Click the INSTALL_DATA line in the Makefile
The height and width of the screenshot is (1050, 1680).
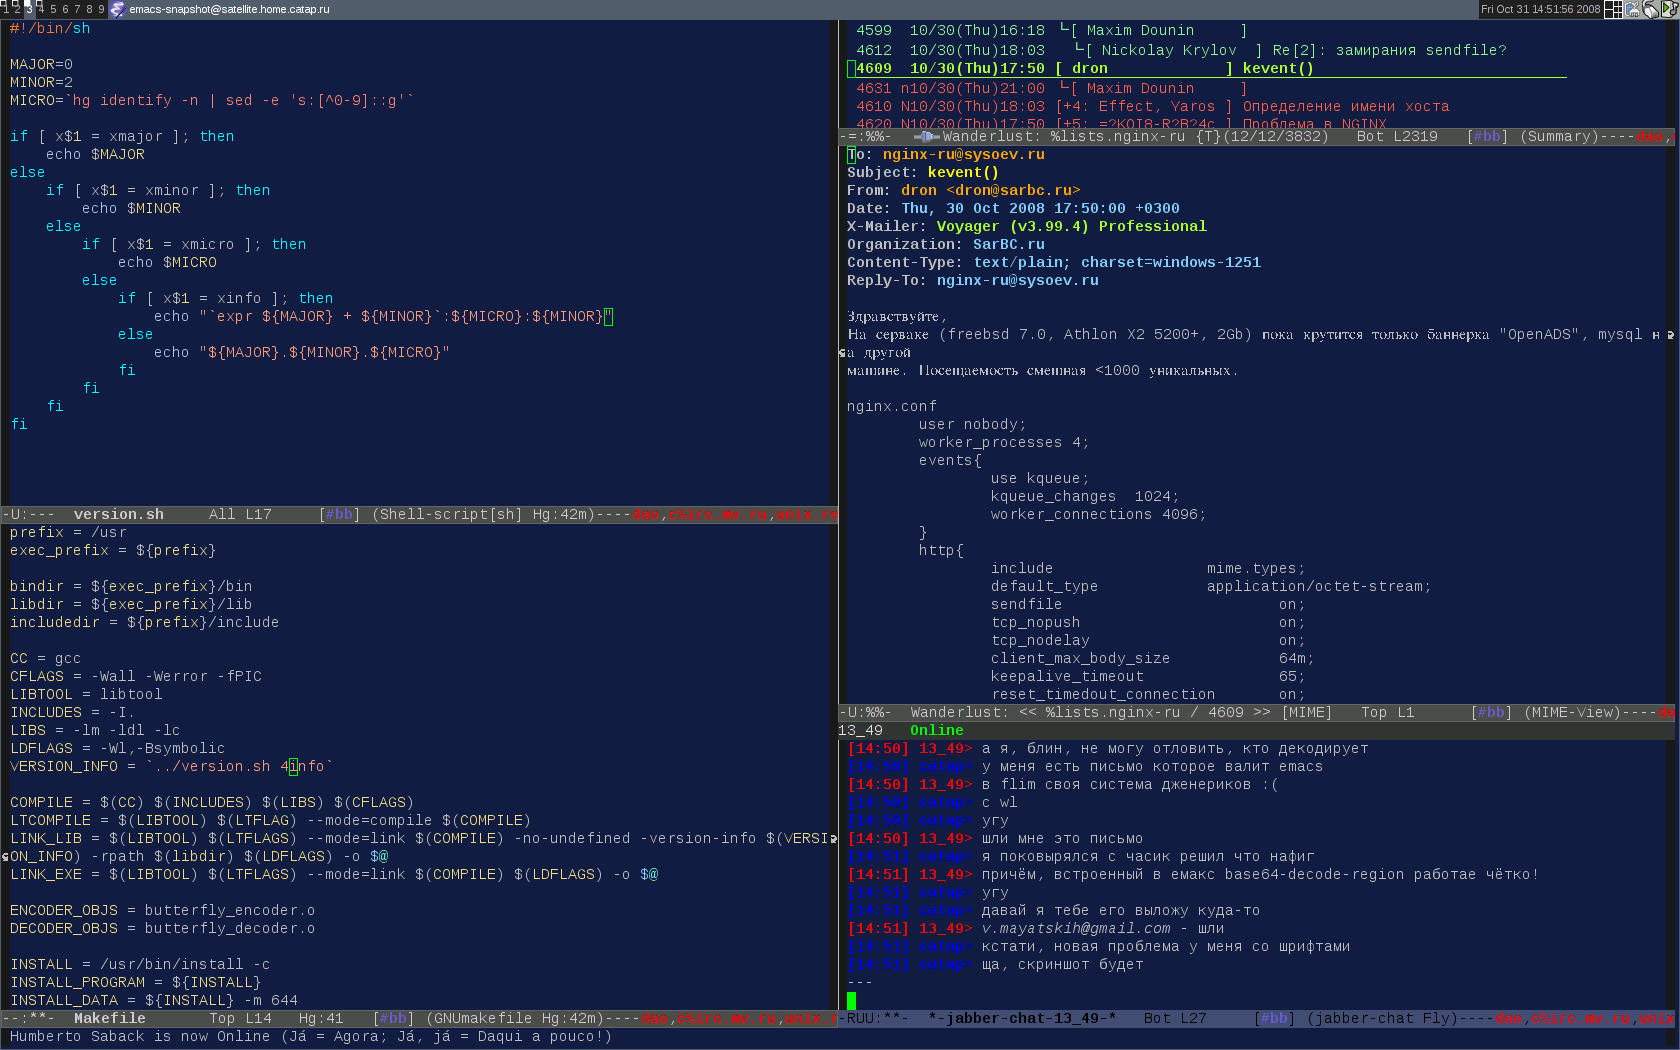[154, 1000]
